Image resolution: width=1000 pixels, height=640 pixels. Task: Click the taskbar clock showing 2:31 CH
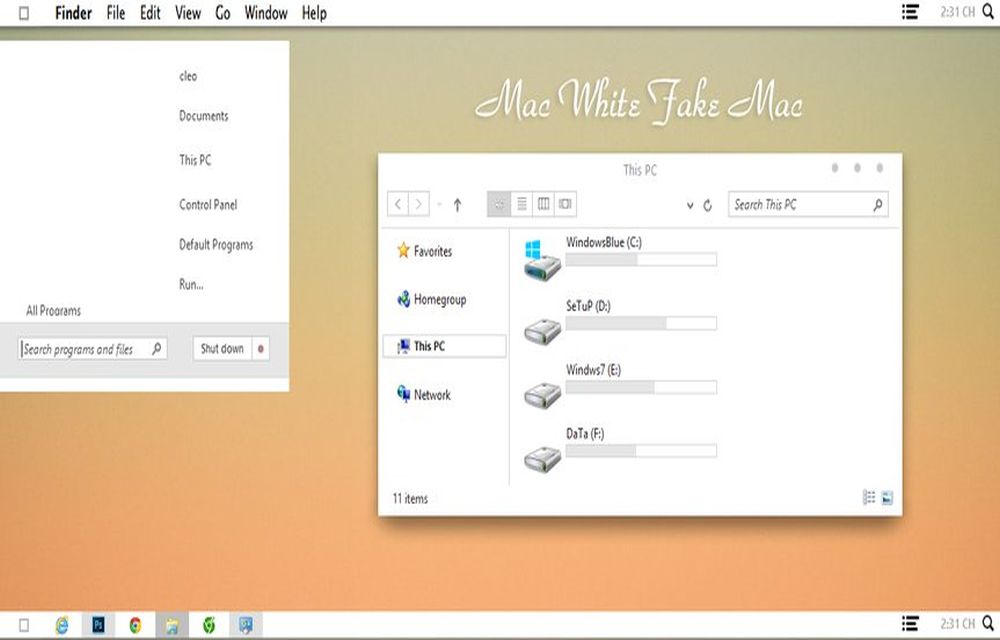coord(957,623)
